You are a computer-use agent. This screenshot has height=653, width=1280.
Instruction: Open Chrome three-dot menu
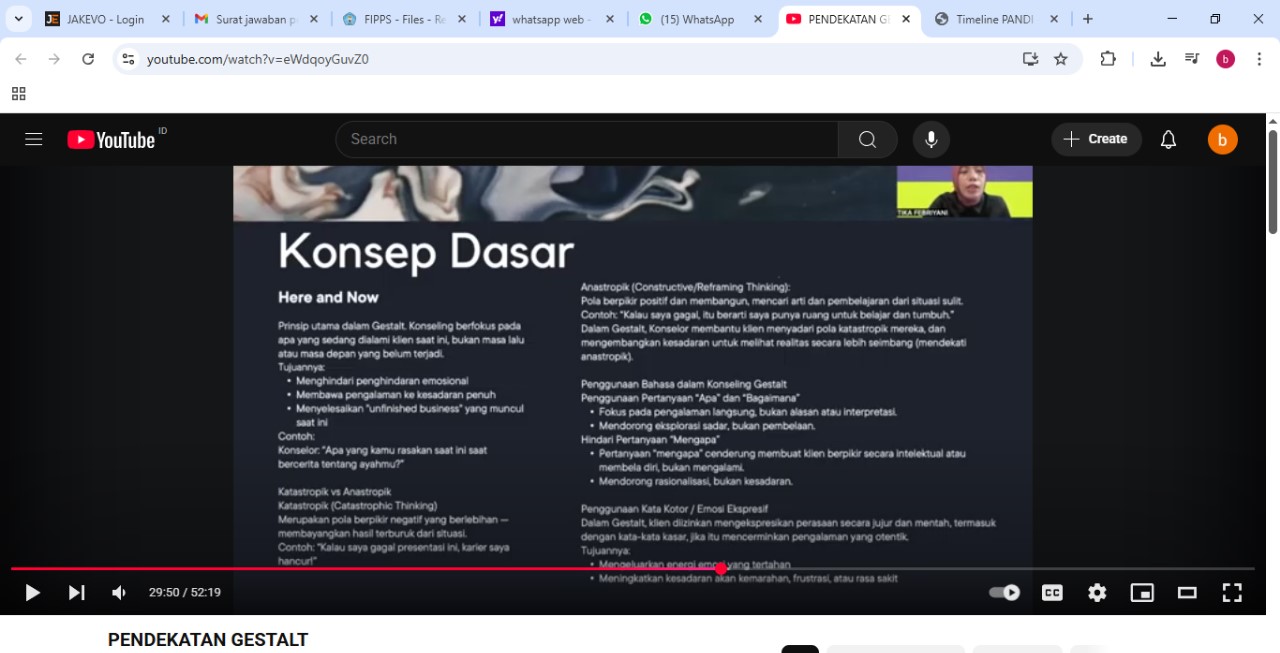pos(1259,59)
